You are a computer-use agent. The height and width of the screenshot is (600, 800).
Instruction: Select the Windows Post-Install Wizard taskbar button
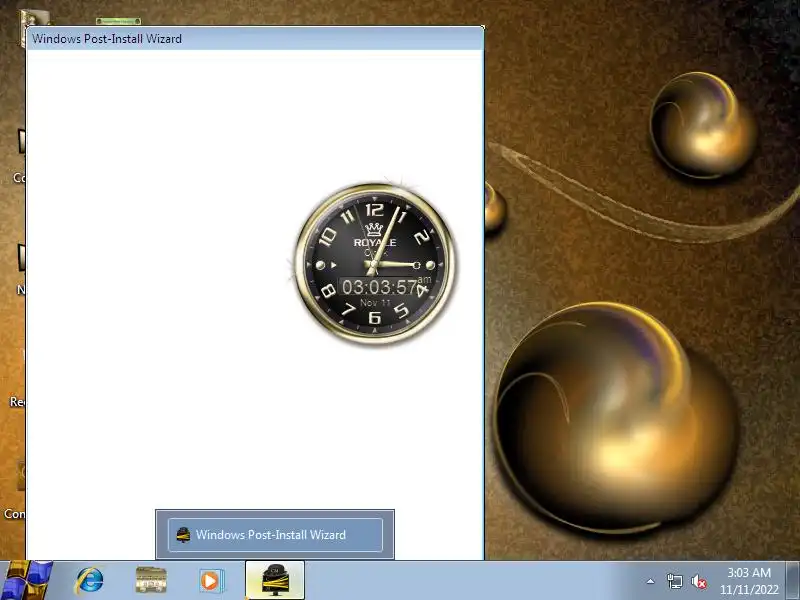coord(275,580)
